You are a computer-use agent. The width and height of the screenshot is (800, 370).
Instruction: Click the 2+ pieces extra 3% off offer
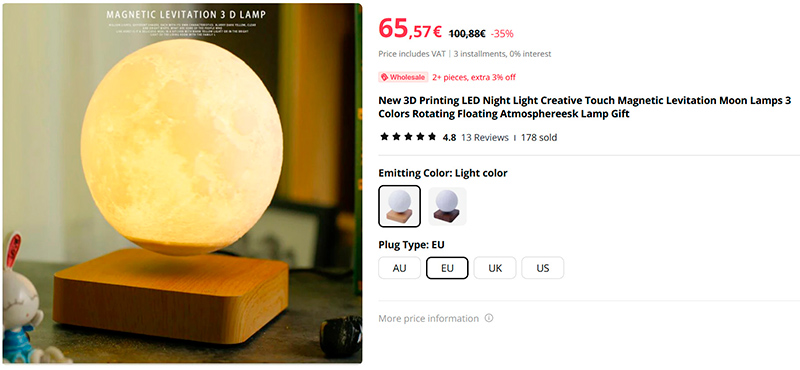[x=474, y=77]
